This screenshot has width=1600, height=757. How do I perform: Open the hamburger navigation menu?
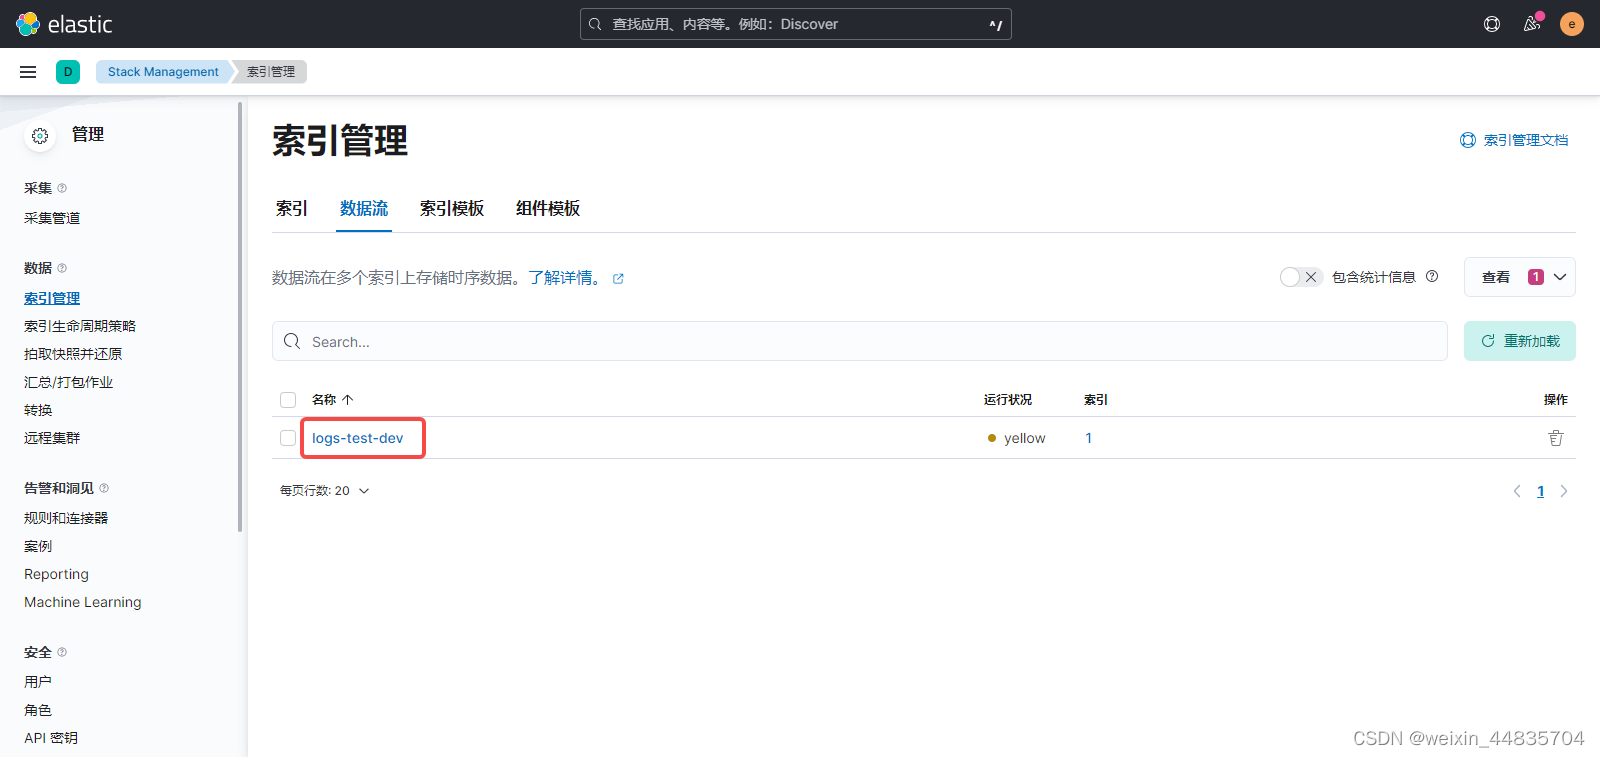(x=28, y=72)
